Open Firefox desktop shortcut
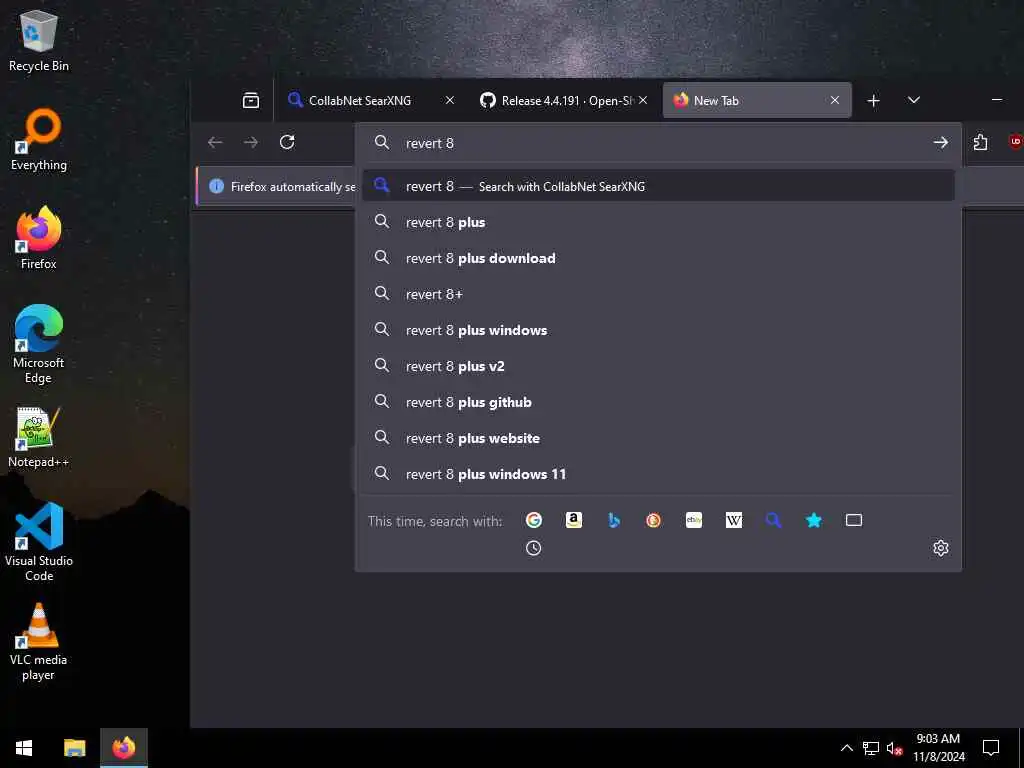 pyautogui.click(x=39, y=238)
